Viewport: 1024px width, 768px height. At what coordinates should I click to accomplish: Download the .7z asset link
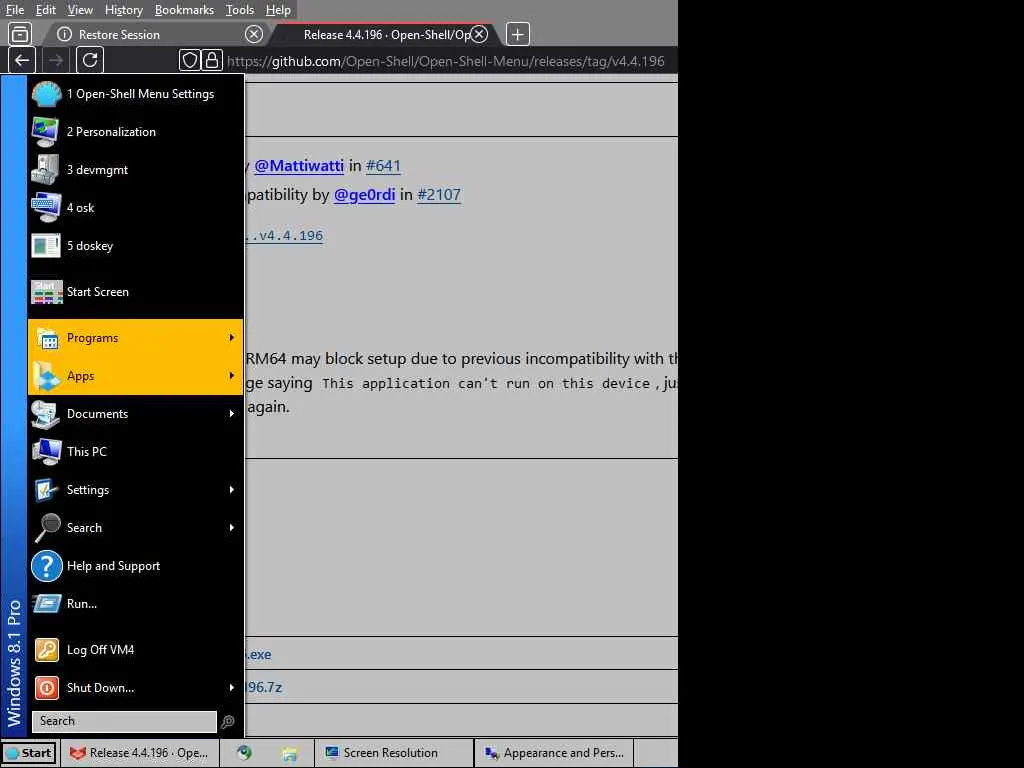[x=264, y=687]
